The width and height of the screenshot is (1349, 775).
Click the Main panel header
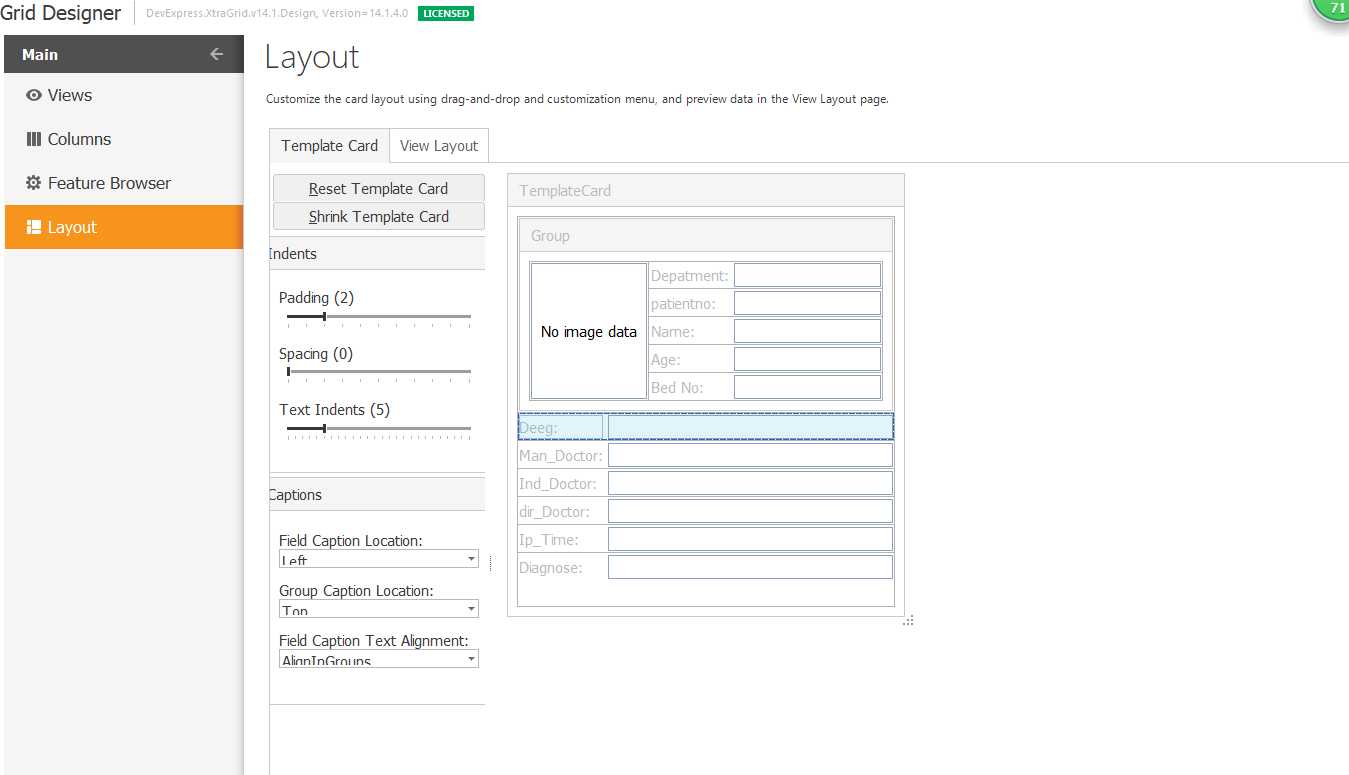124,54
